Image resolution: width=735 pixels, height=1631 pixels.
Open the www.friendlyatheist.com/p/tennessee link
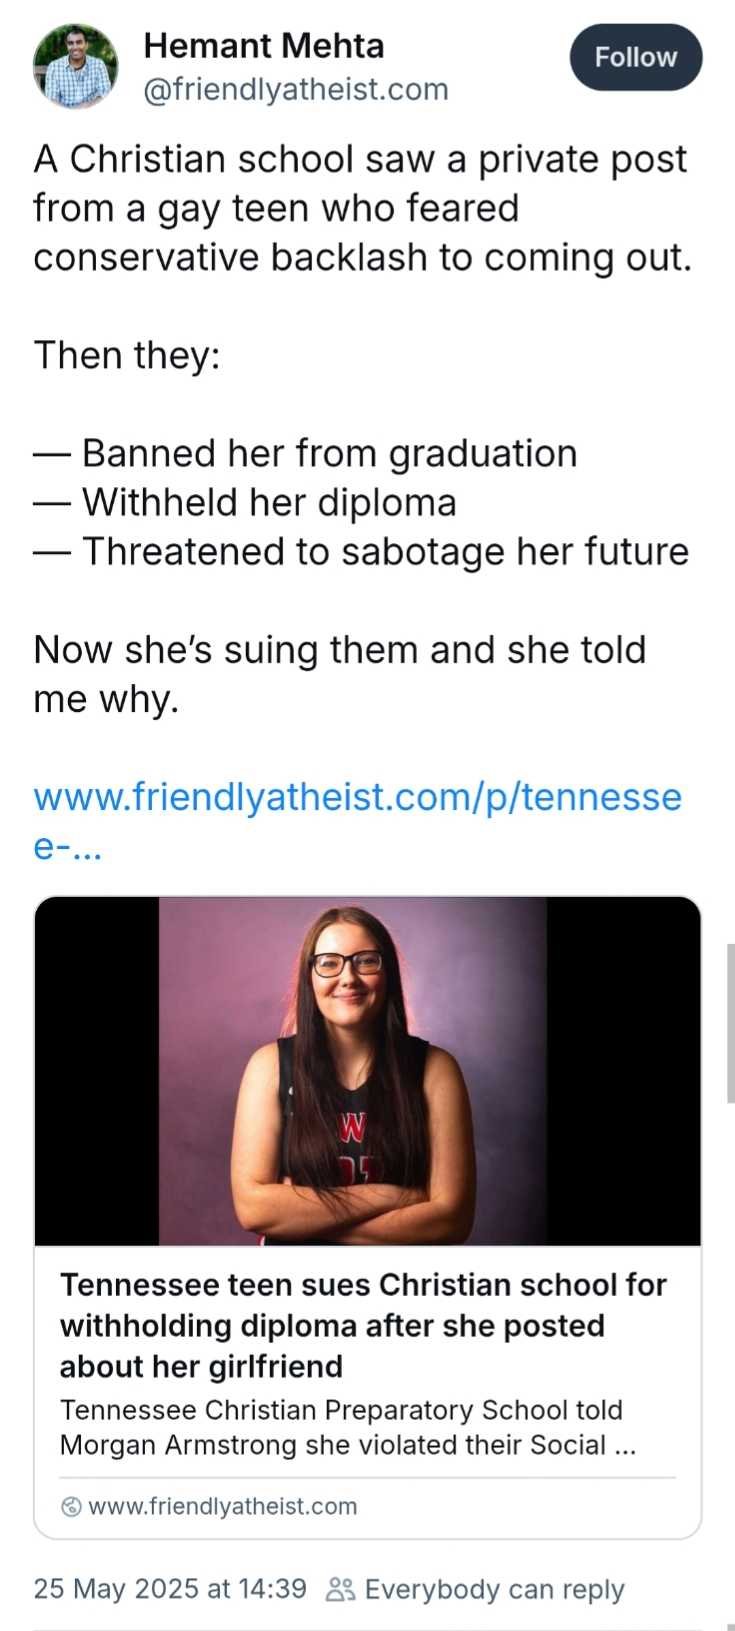click(357, 821)
